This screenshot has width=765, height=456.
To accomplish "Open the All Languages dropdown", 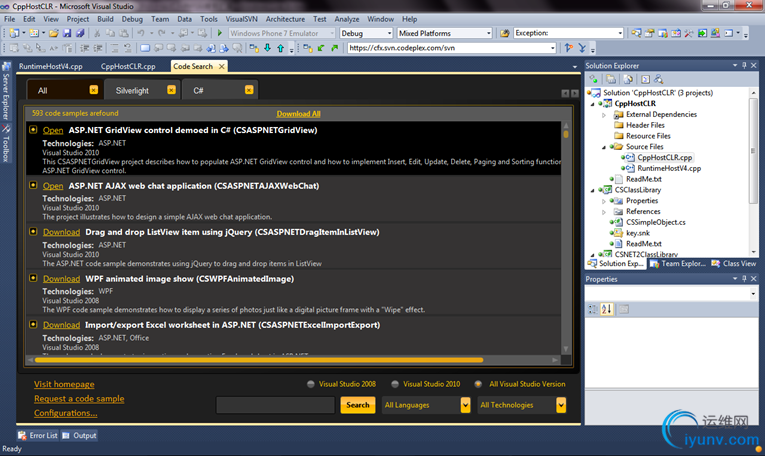I will tap(465, 405).
